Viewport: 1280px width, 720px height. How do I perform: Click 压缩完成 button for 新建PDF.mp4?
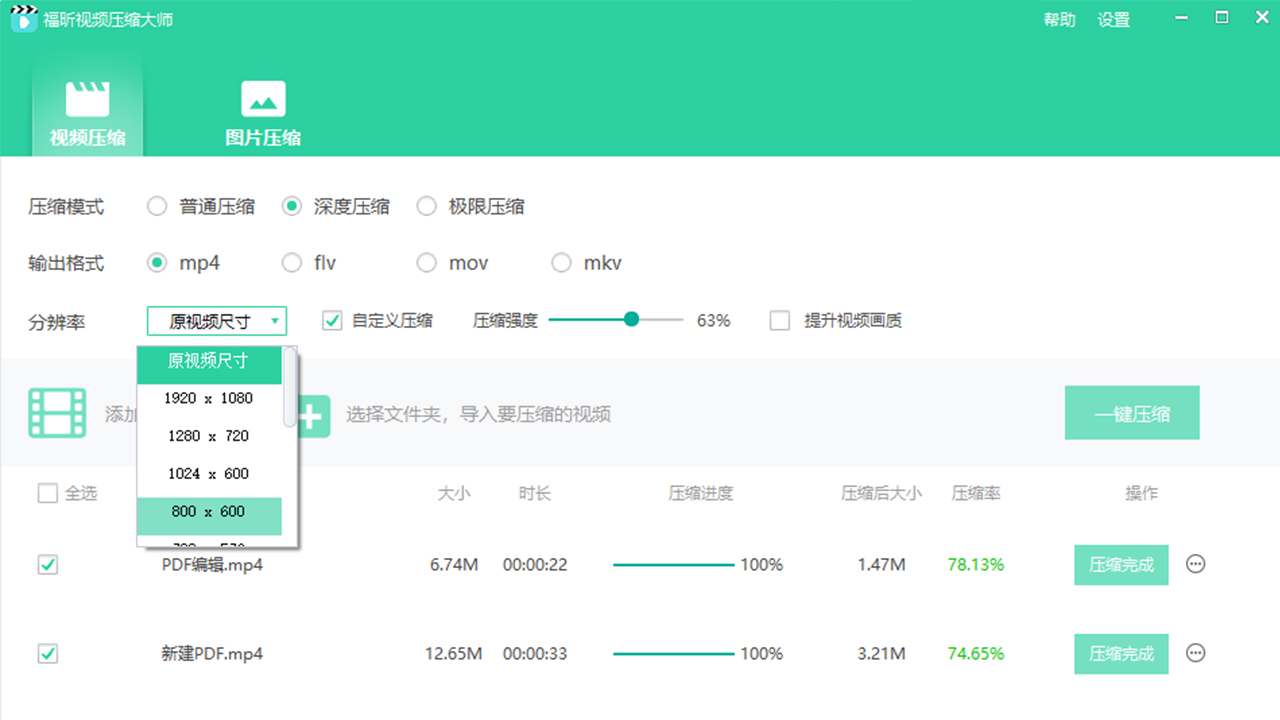click(x=1122, y=654)
